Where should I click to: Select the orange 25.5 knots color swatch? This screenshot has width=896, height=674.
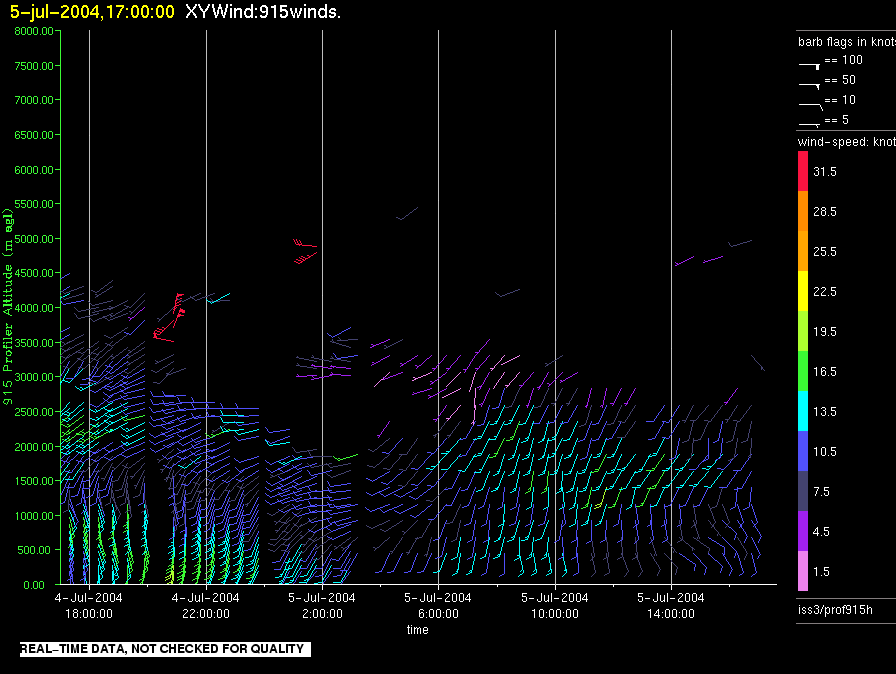[803, 251]
